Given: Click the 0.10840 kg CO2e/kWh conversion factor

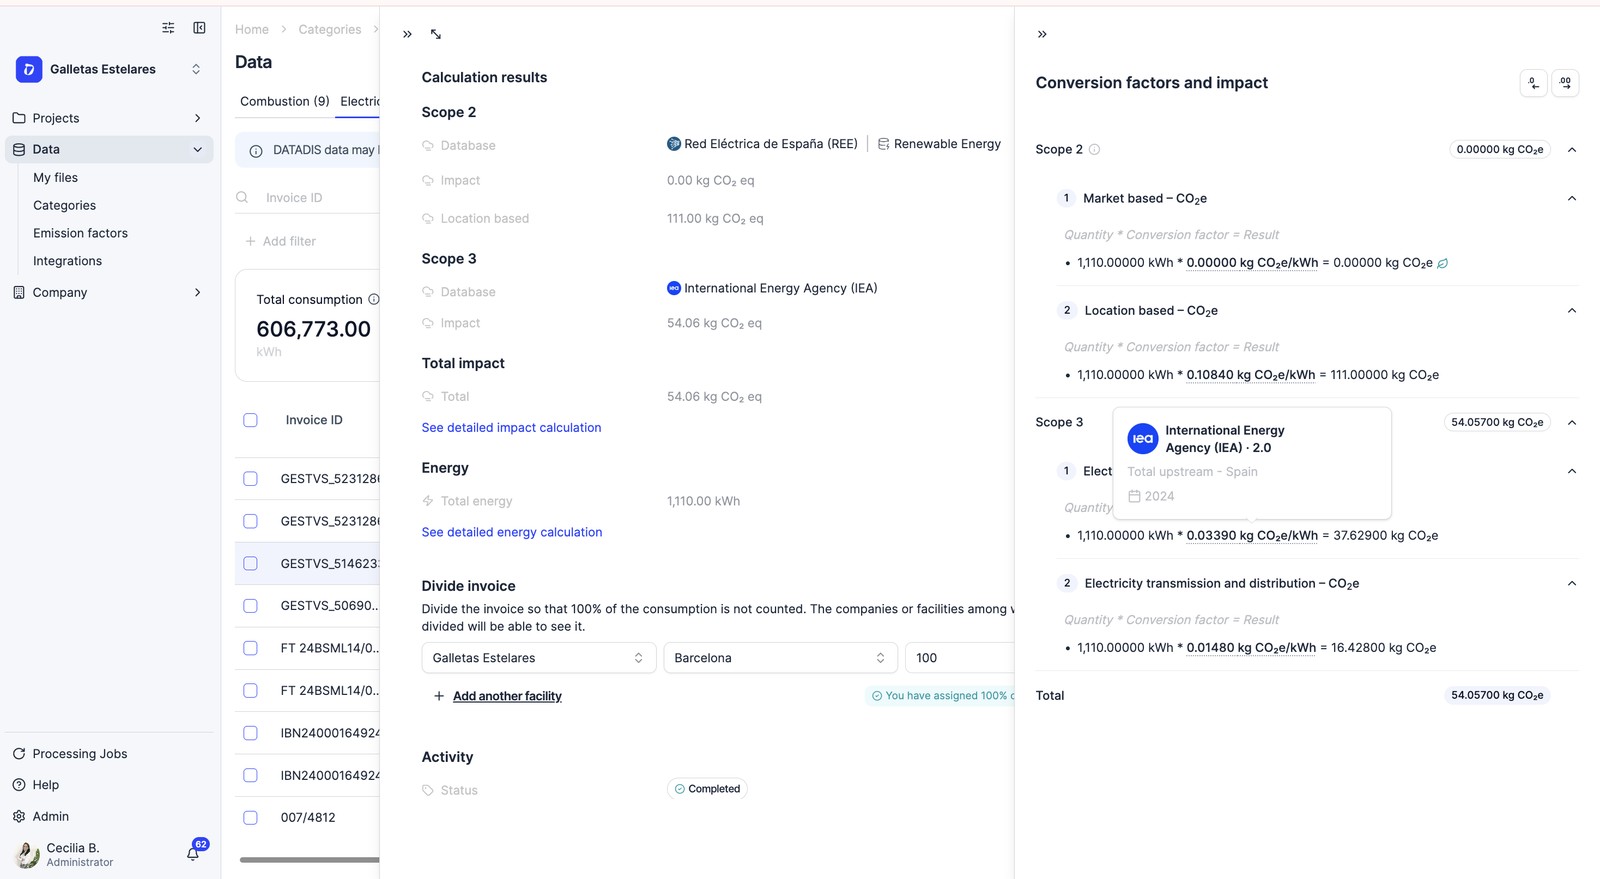Looking at the screenshot, I should coord(1251,375).
